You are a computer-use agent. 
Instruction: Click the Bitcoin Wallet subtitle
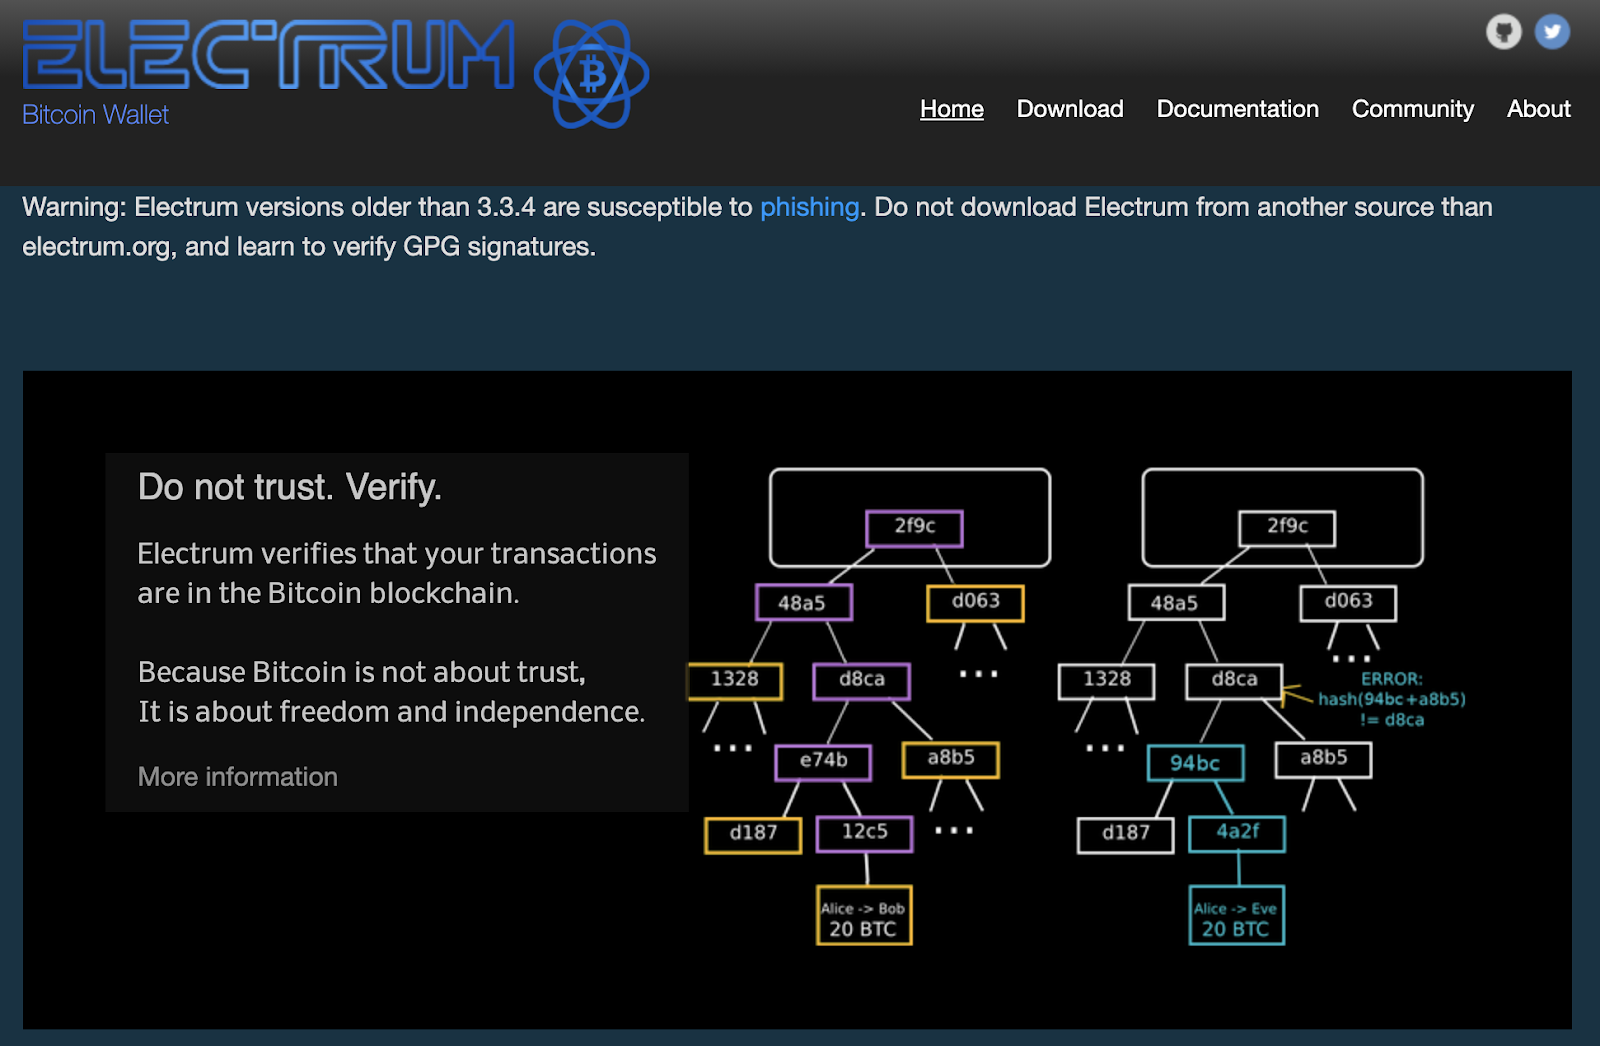point(95,115)
